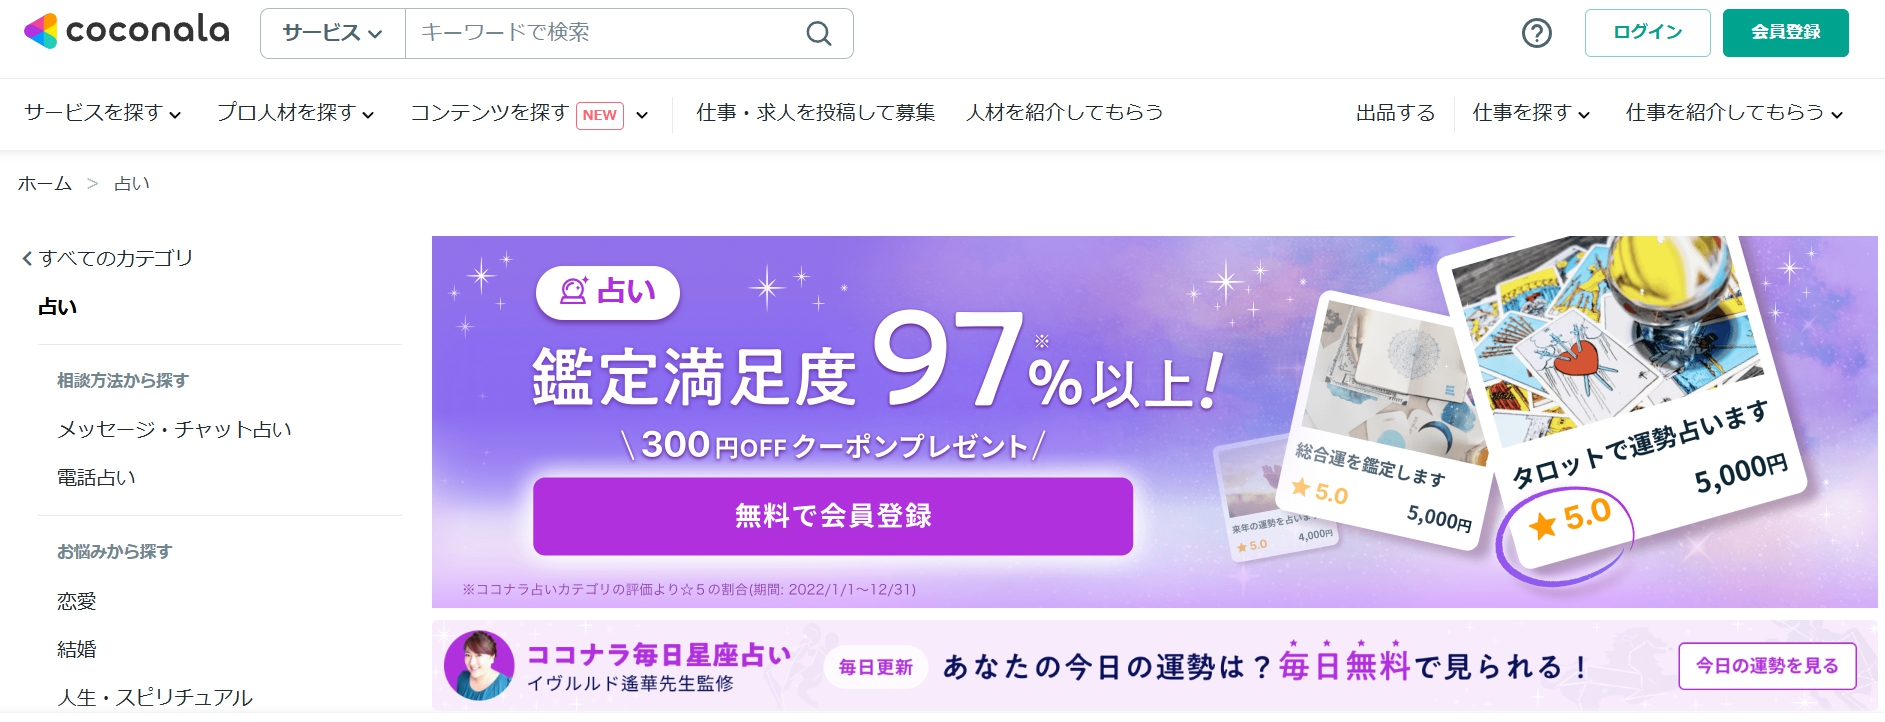Expand the 仕事を探す dropdown

point(1531,113)
